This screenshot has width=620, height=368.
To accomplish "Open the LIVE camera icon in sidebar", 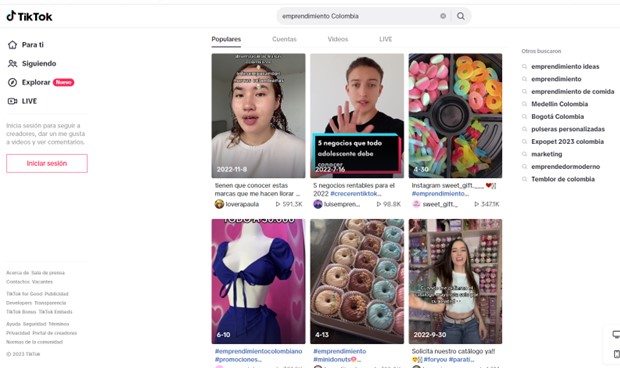I will point(12,101).
